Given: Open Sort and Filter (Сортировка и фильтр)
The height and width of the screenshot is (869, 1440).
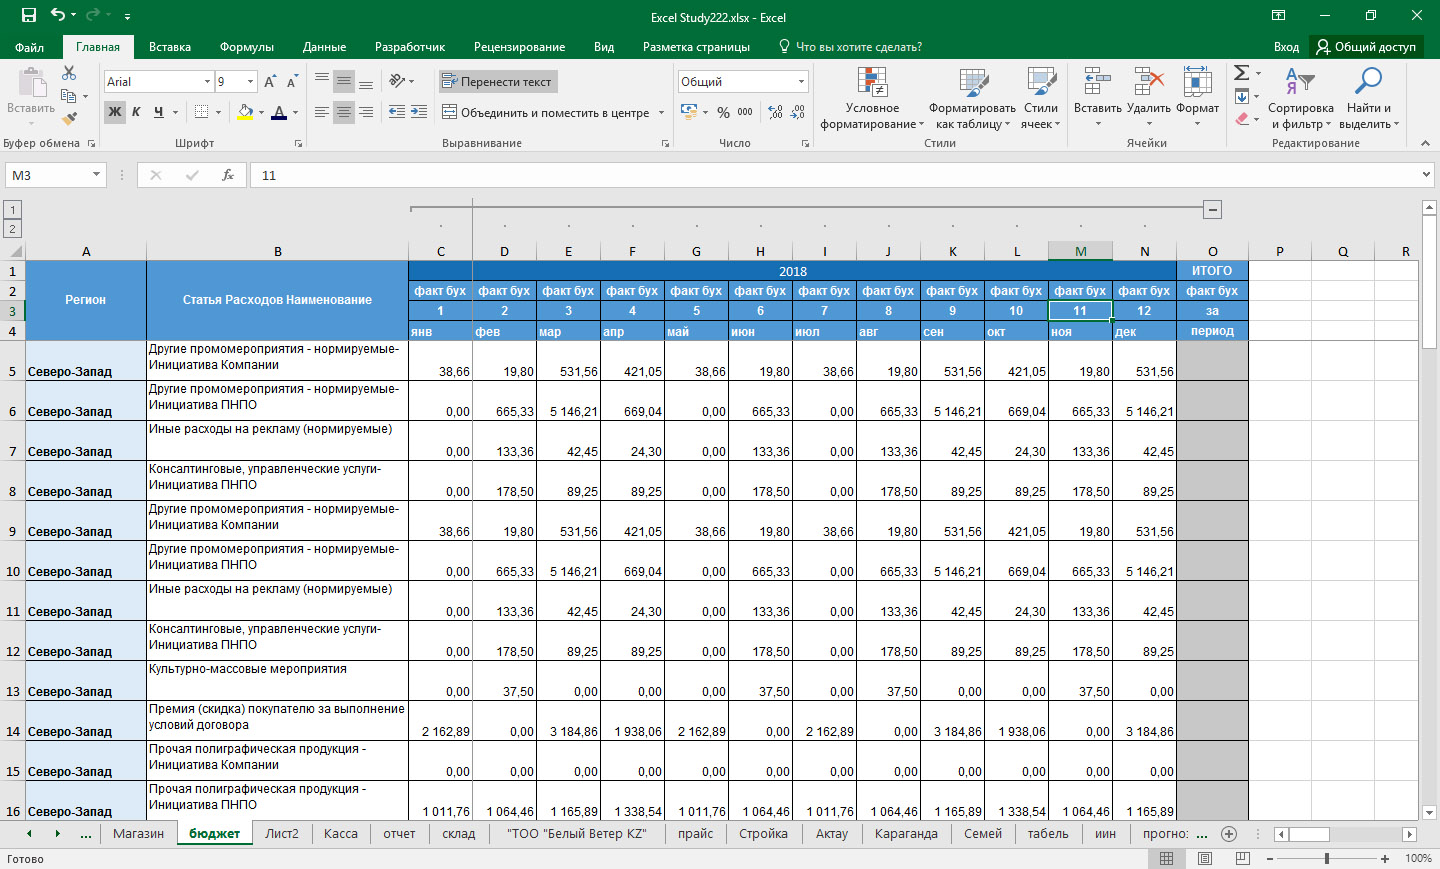Looking at the screenshot, I should [x=1301, y=99].
